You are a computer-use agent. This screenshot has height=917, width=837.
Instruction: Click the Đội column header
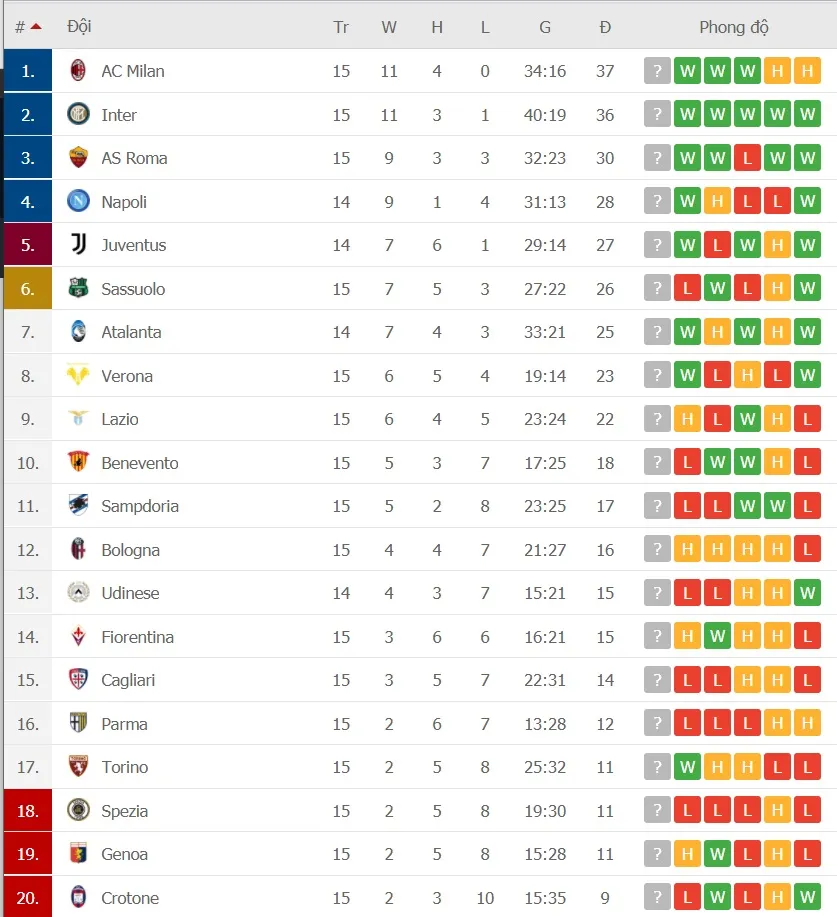point(79,27)
